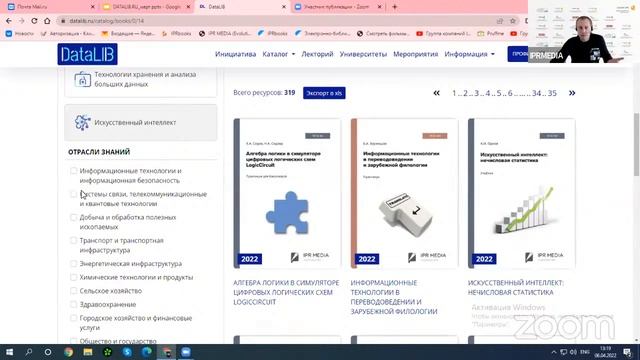Open File Explorer from the taskbar
This screenshot has width=640, height=360.
[x=88, y=352]
